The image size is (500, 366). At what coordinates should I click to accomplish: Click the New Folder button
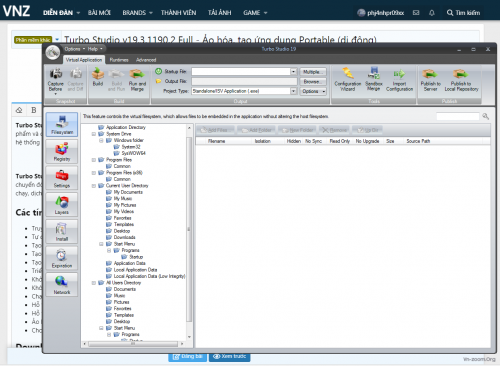(297, 130)
